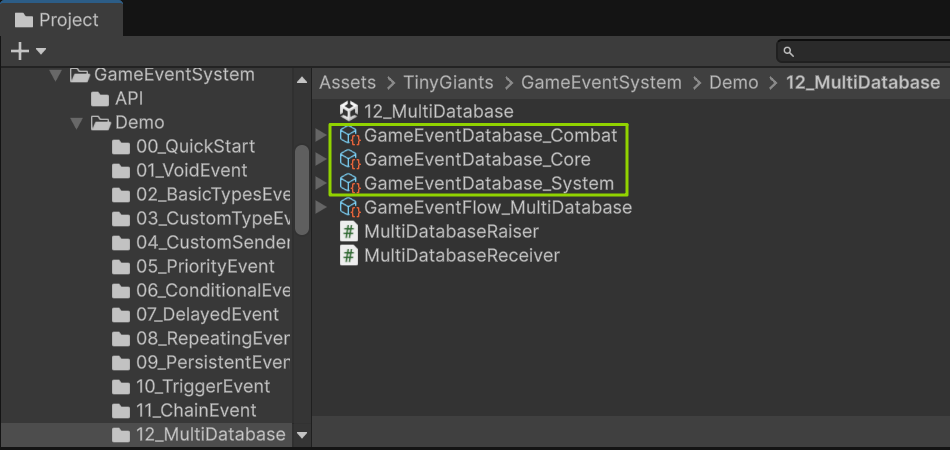Expand the GameEventDatabase_Combat sub-assets arrow
The image size is (950, 450).
[x=321, y=135]
